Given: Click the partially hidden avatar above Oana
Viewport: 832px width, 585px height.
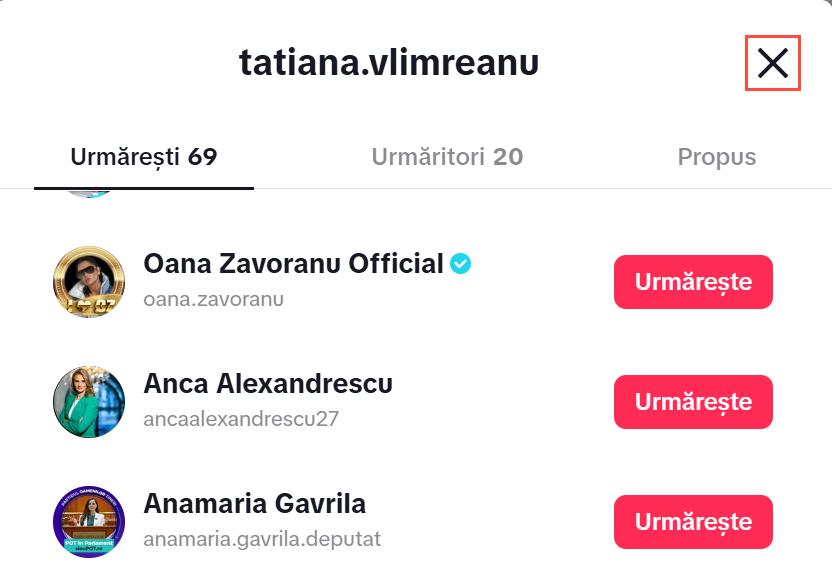Looking at the screenshot, I should [x=89, y=193].
